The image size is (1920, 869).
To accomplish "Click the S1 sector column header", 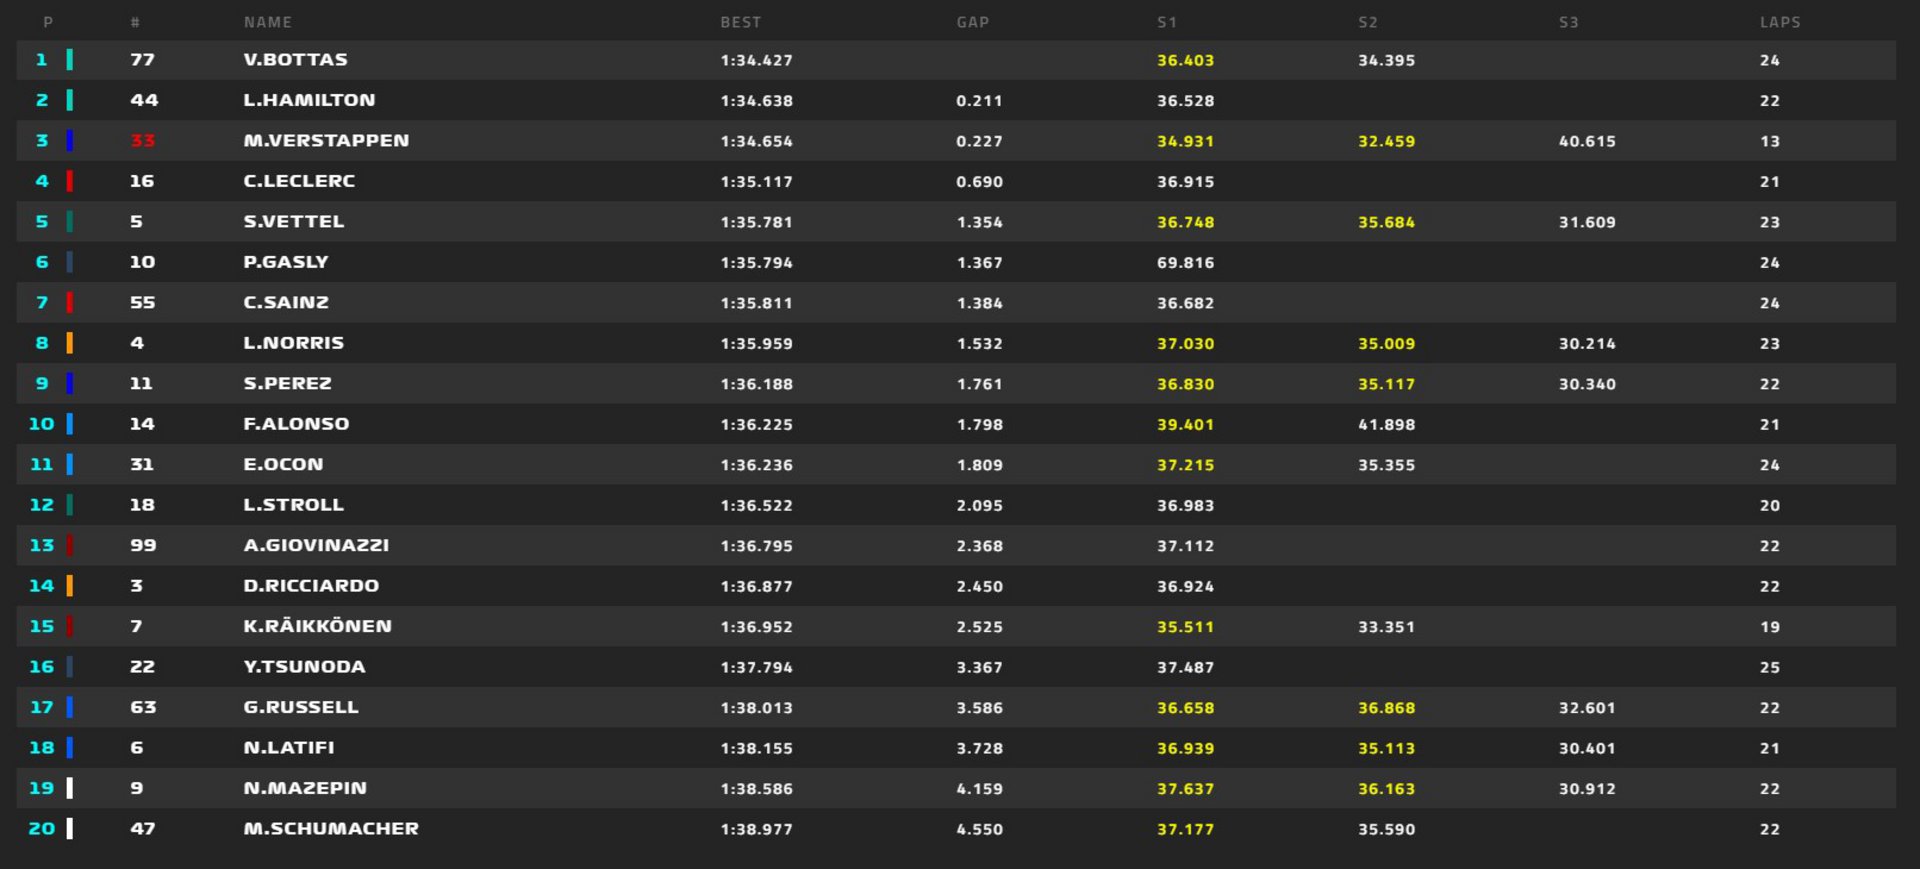I will click(x=1167, y=22).
